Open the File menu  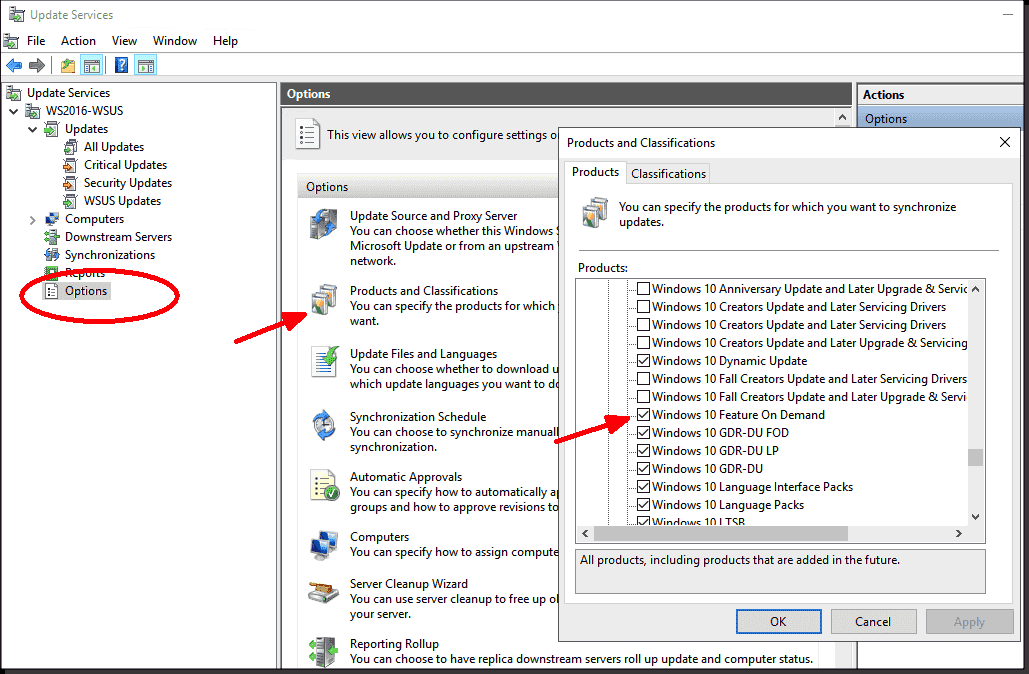point(36,41)
